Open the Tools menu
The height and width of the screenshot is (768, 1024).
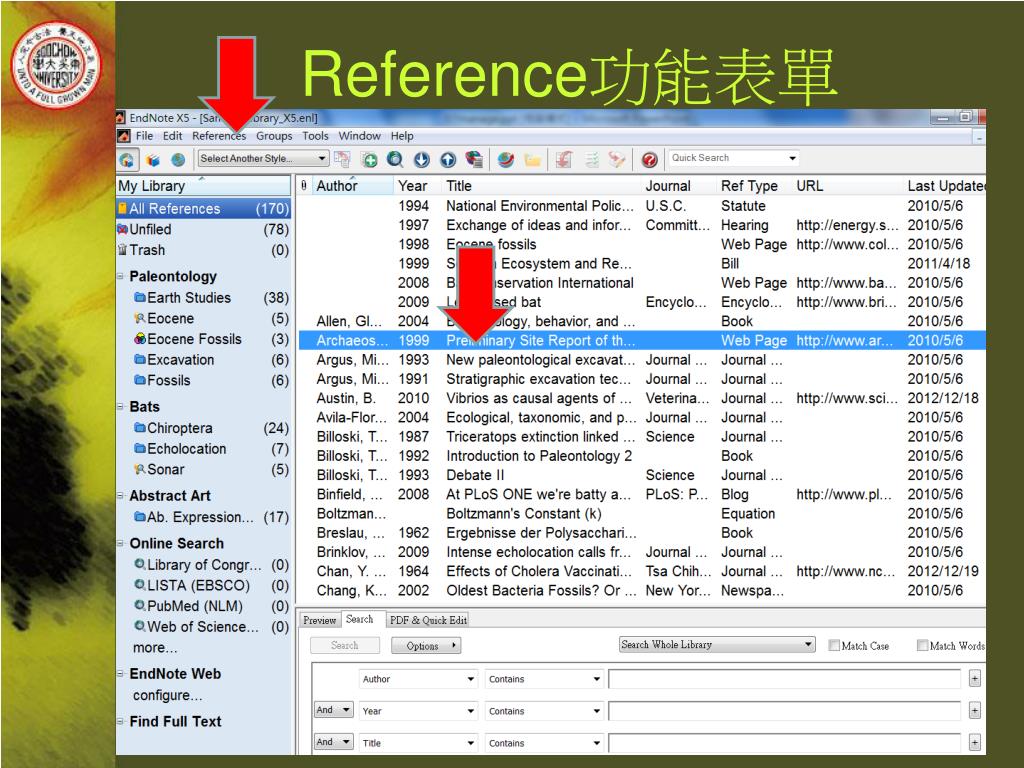[x=315, y=136]
